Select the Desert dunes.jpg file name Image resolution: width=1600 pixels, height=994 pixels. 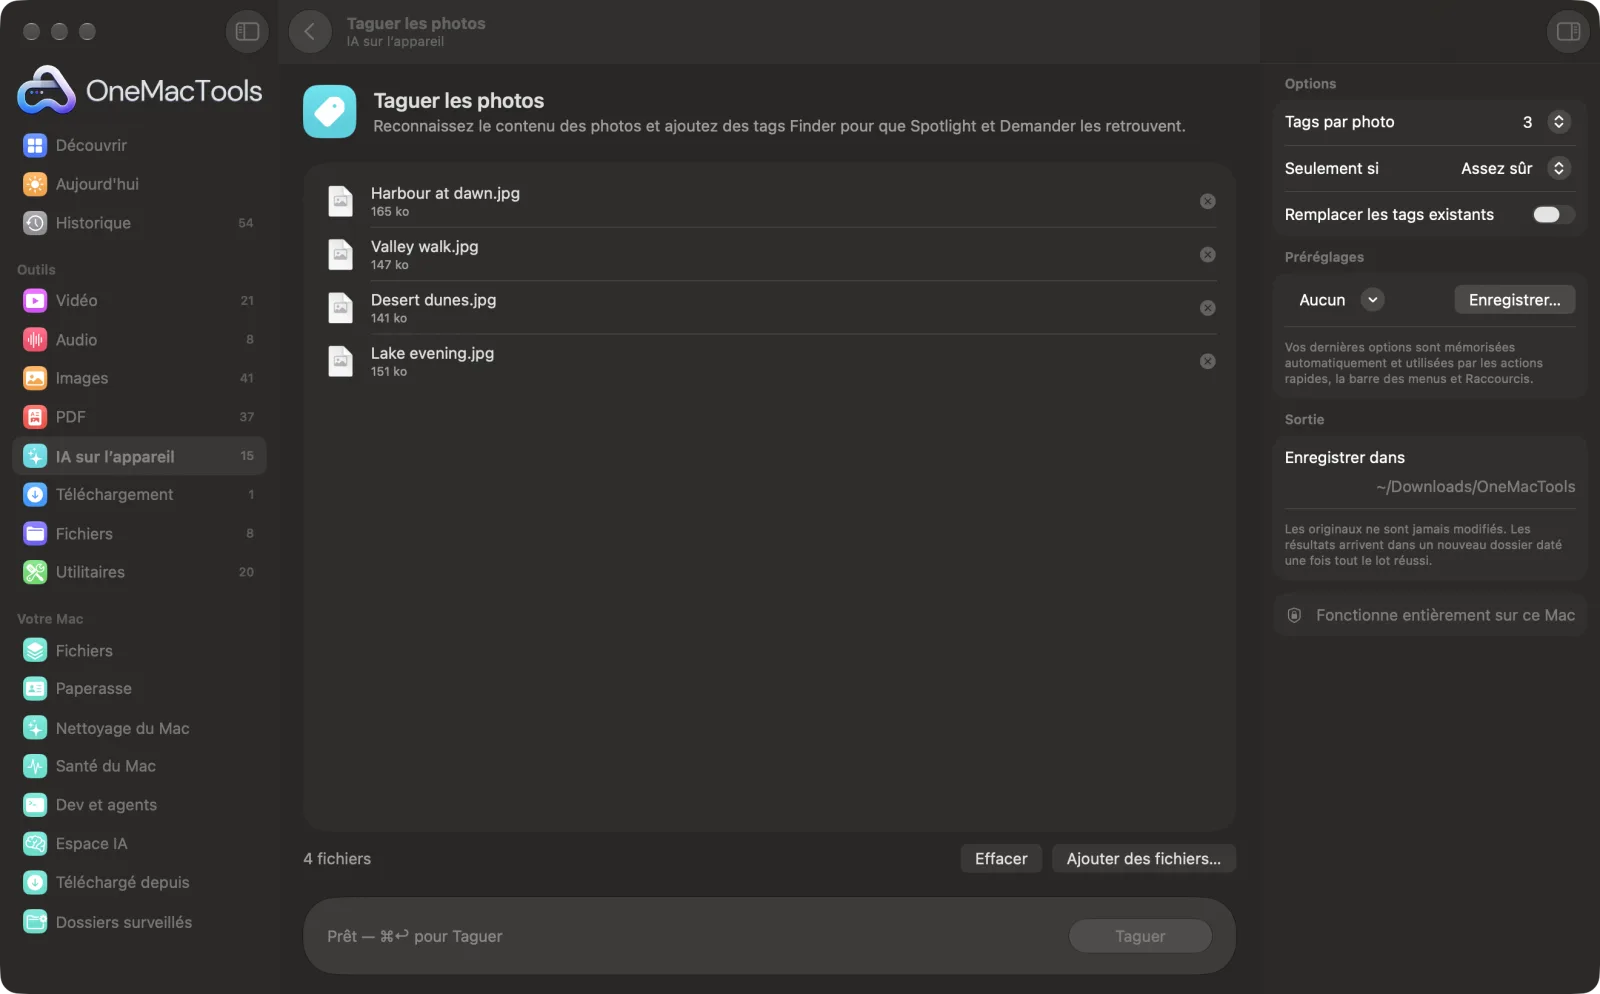pos(433,300)
